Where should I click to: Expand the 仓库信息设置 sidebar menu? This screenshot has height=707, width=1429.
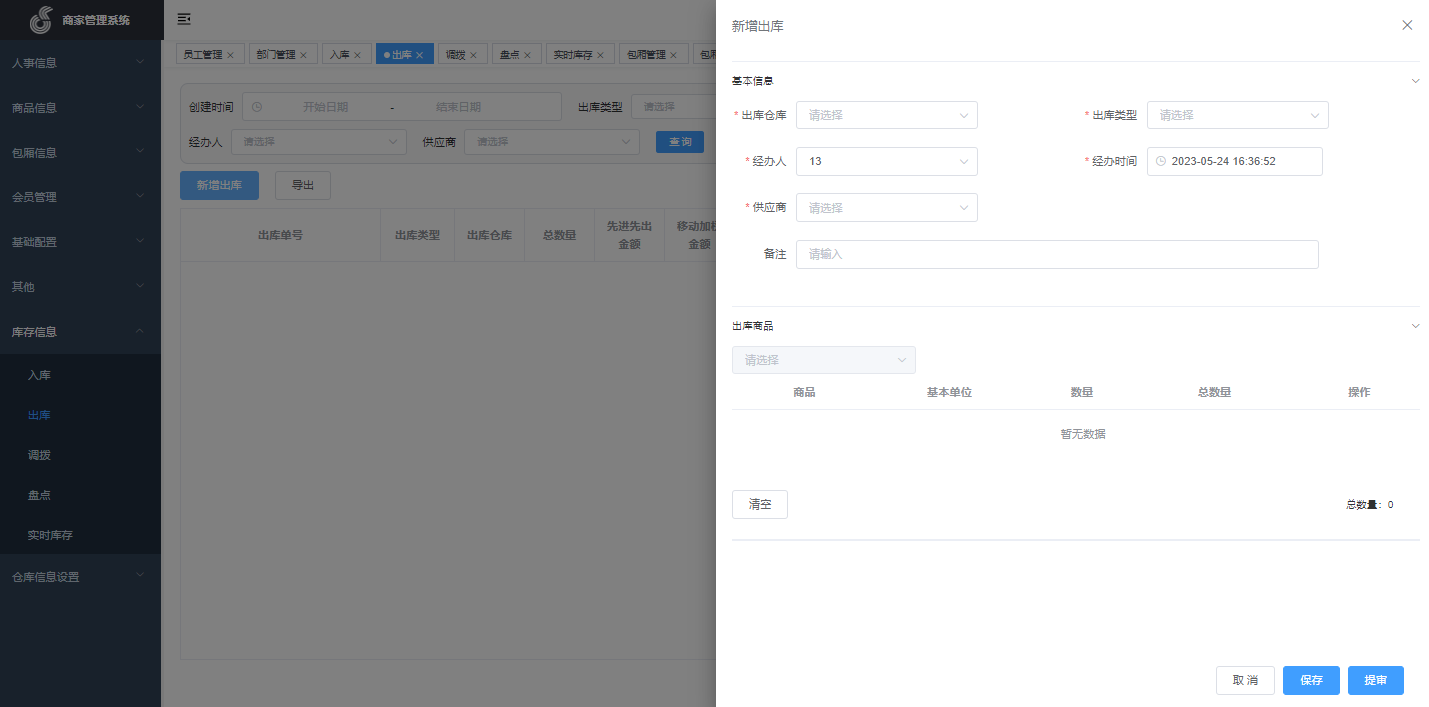tap(80, 577)
